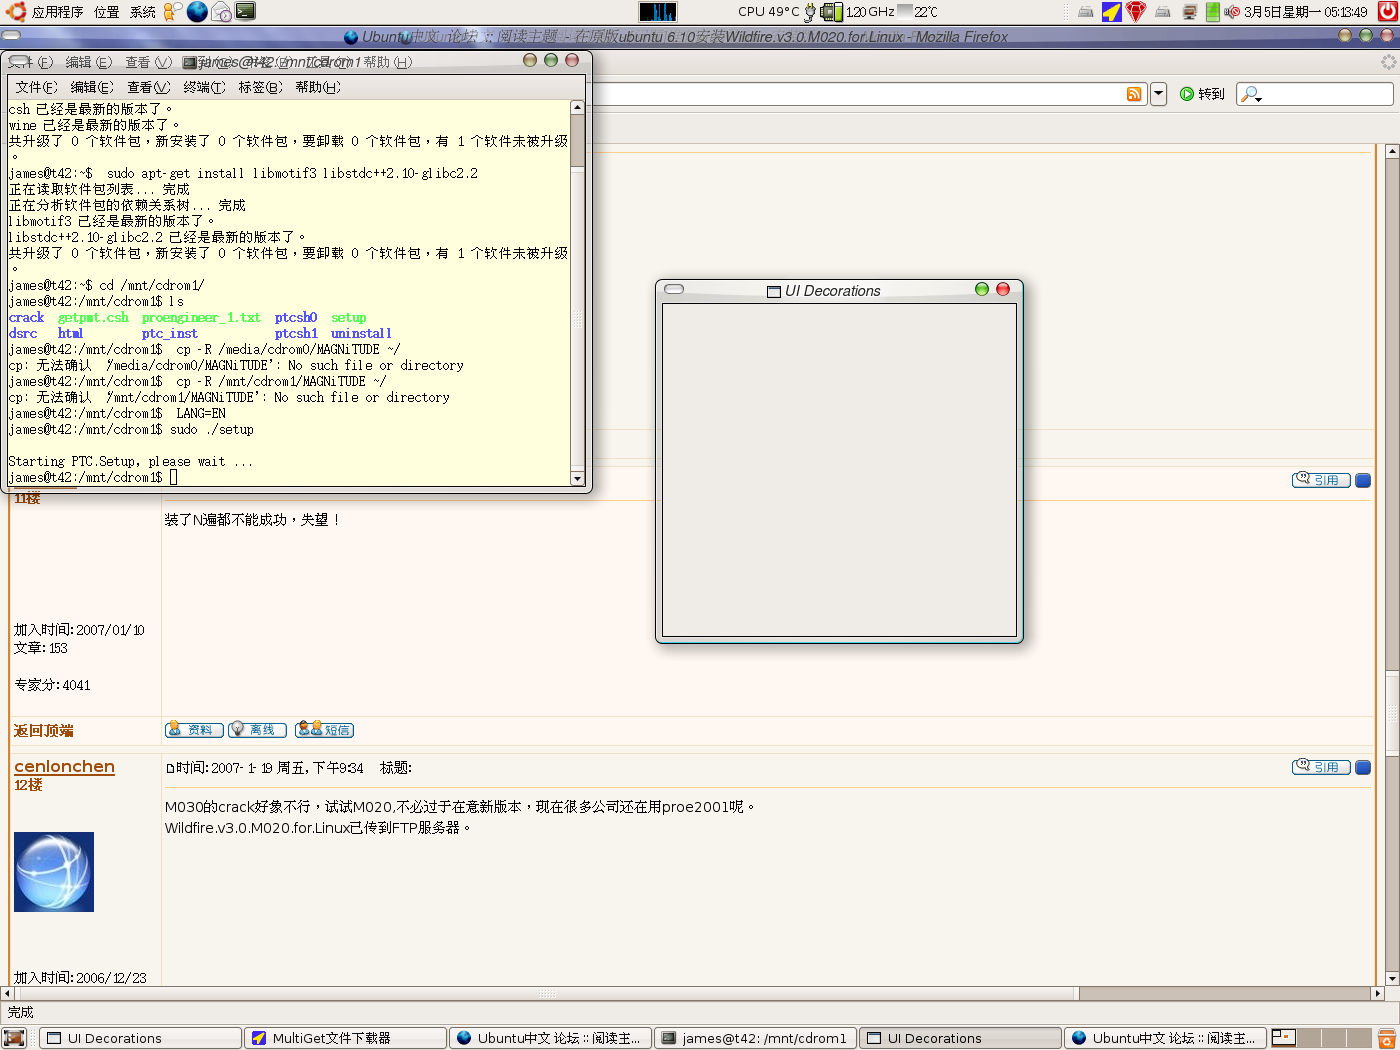Click the instant messenger launcher icon in panel
Image resolution: width=1400 pixels, height=1050 pixels.
(x=173, y=12)
